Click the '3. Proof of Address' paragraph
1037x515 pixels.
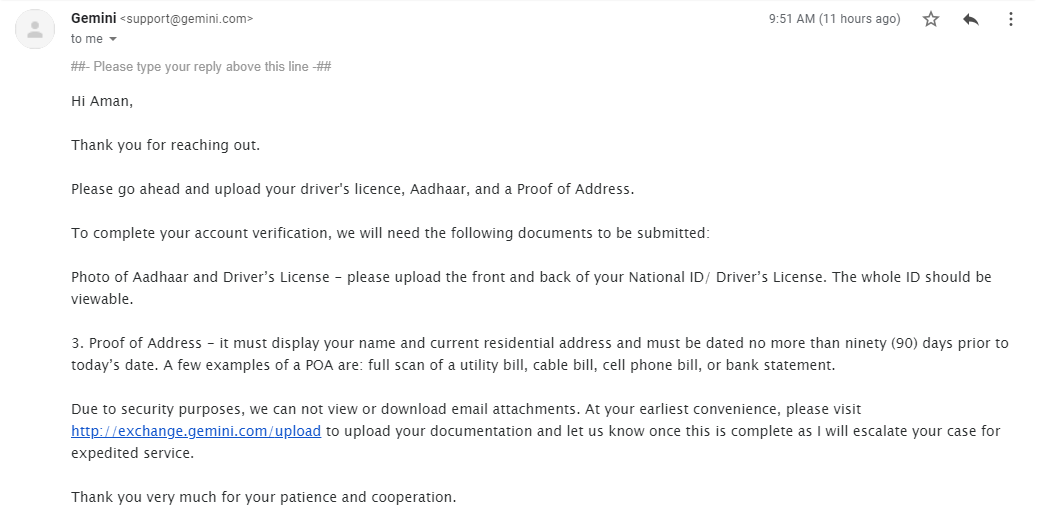click(540, 343)
